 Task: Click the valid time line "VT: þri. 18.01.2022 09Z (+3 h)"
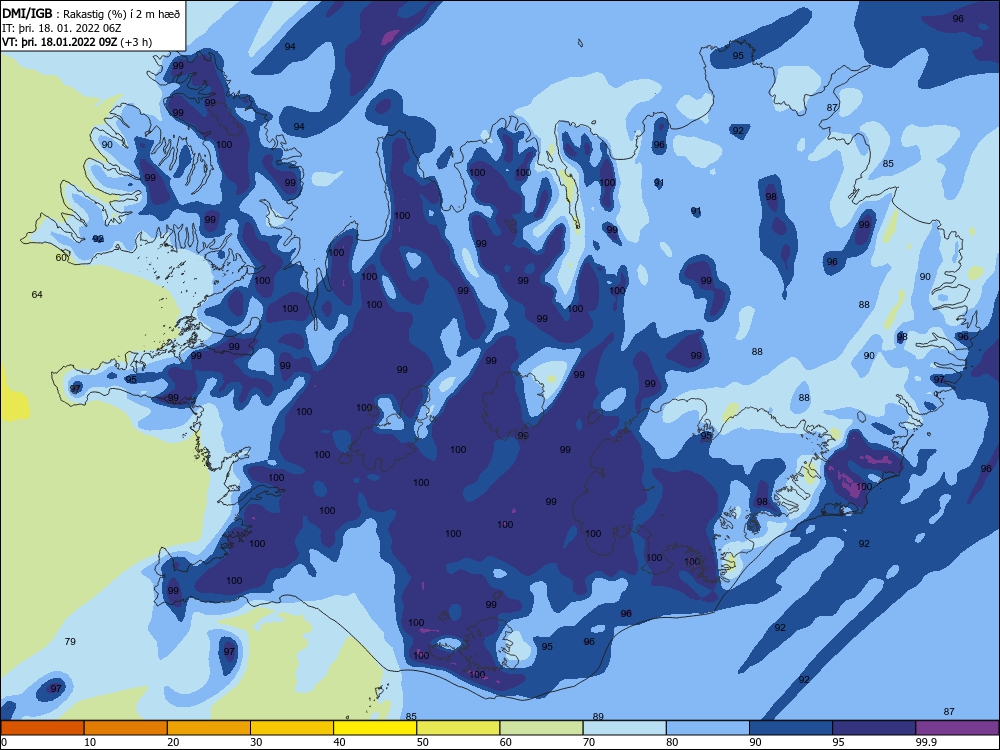pyautogui.click(x=77, y=42)
